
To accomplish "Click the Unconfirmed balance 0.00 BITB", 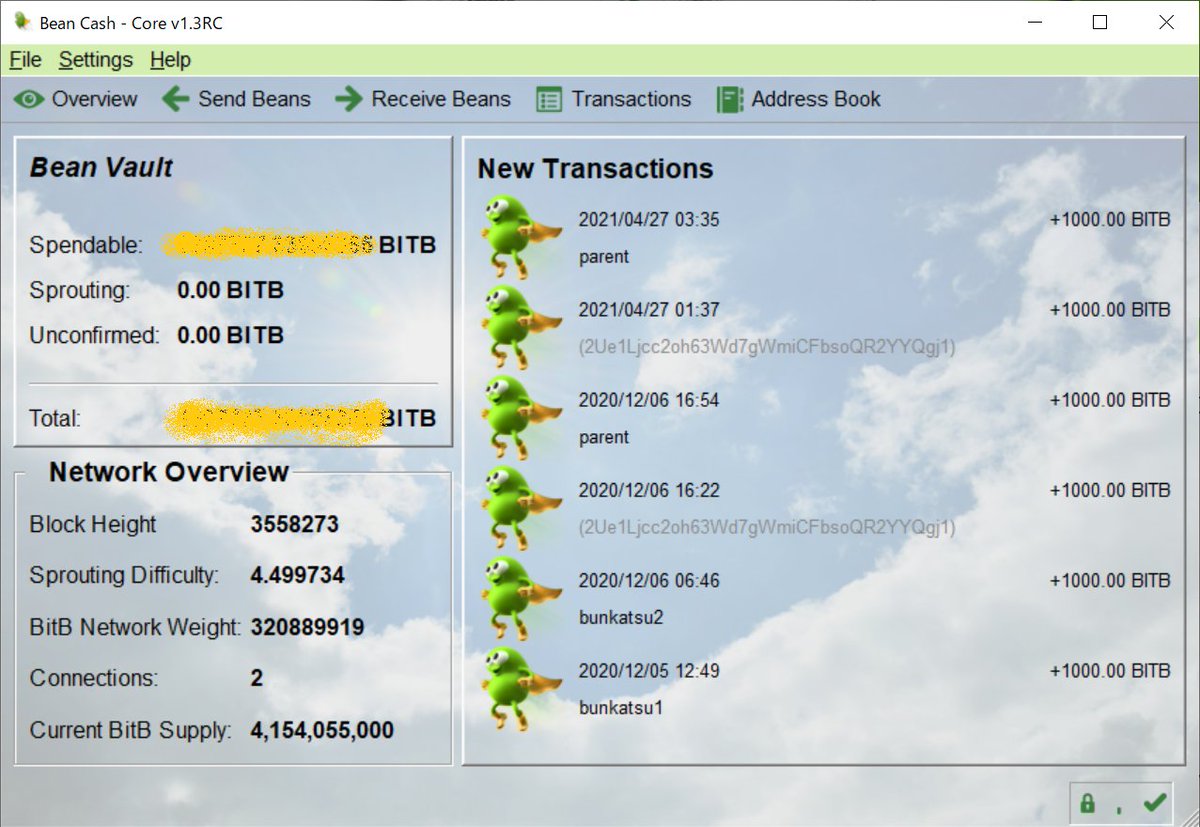I will 231,336.
